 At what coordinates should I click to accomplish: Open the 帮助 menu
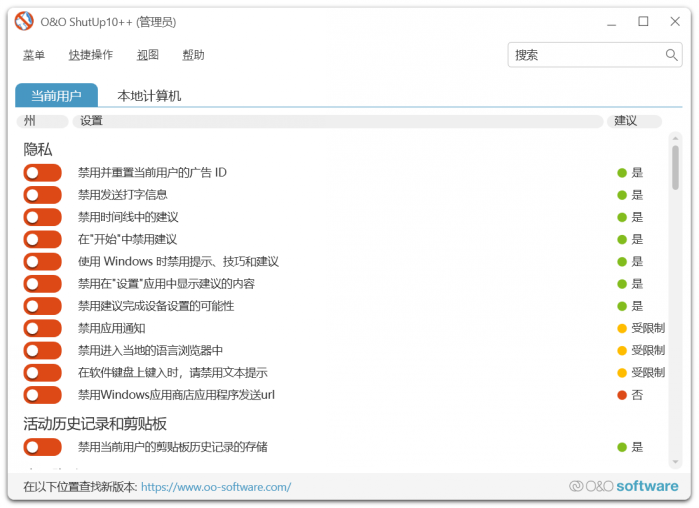193,55
